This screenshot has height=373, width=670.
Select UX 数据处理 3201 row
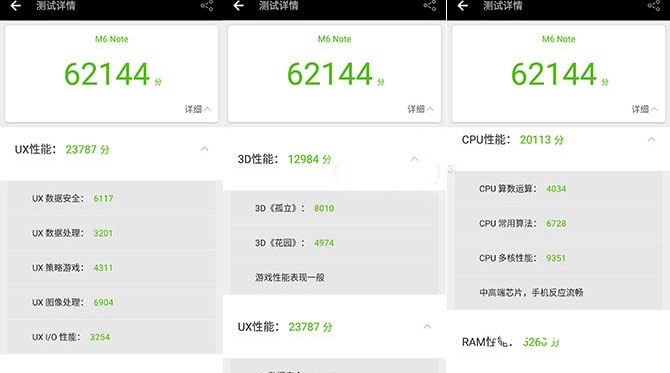pyautogui.click(x=112, y=233)
